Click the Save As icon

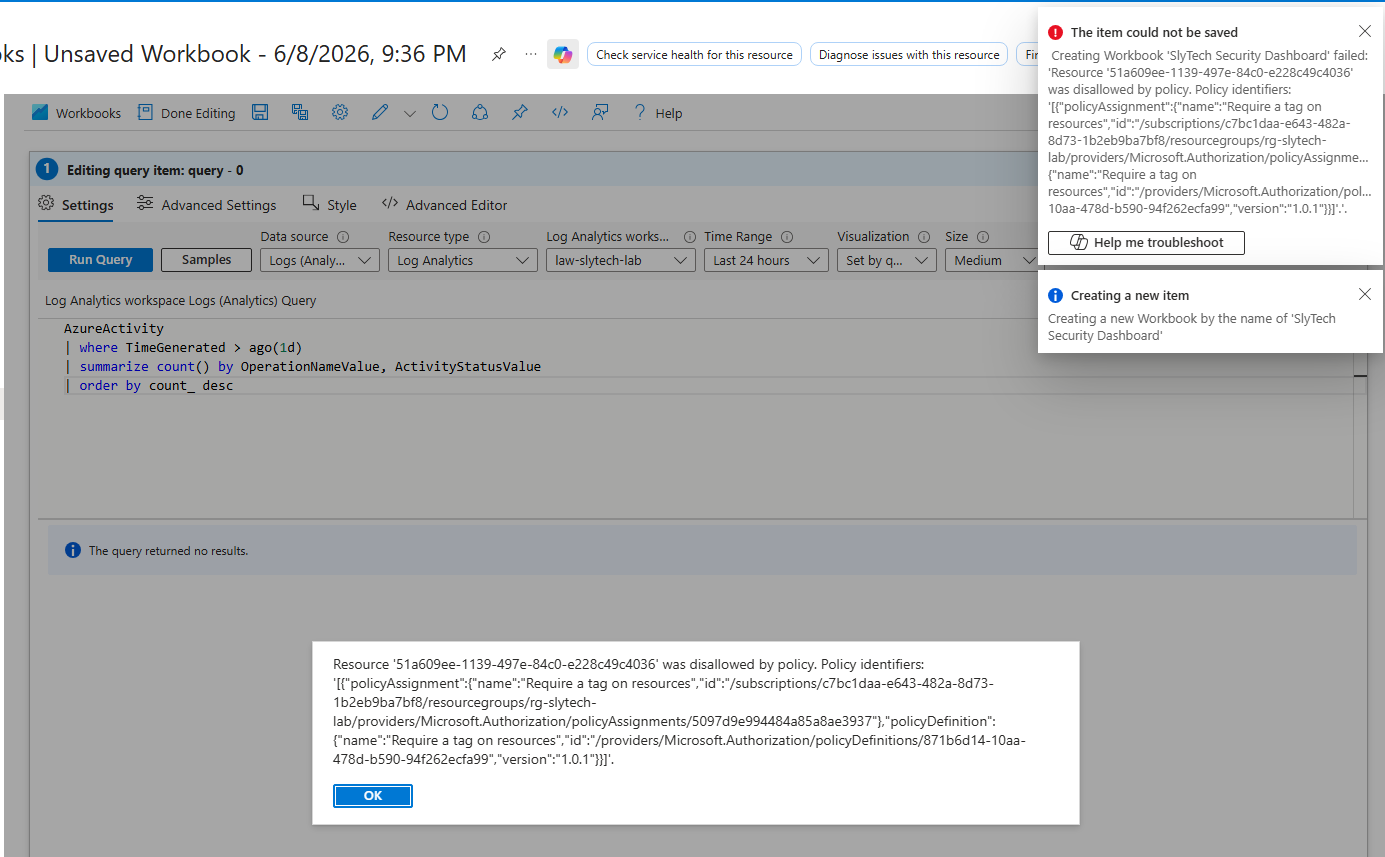point(300,112)
